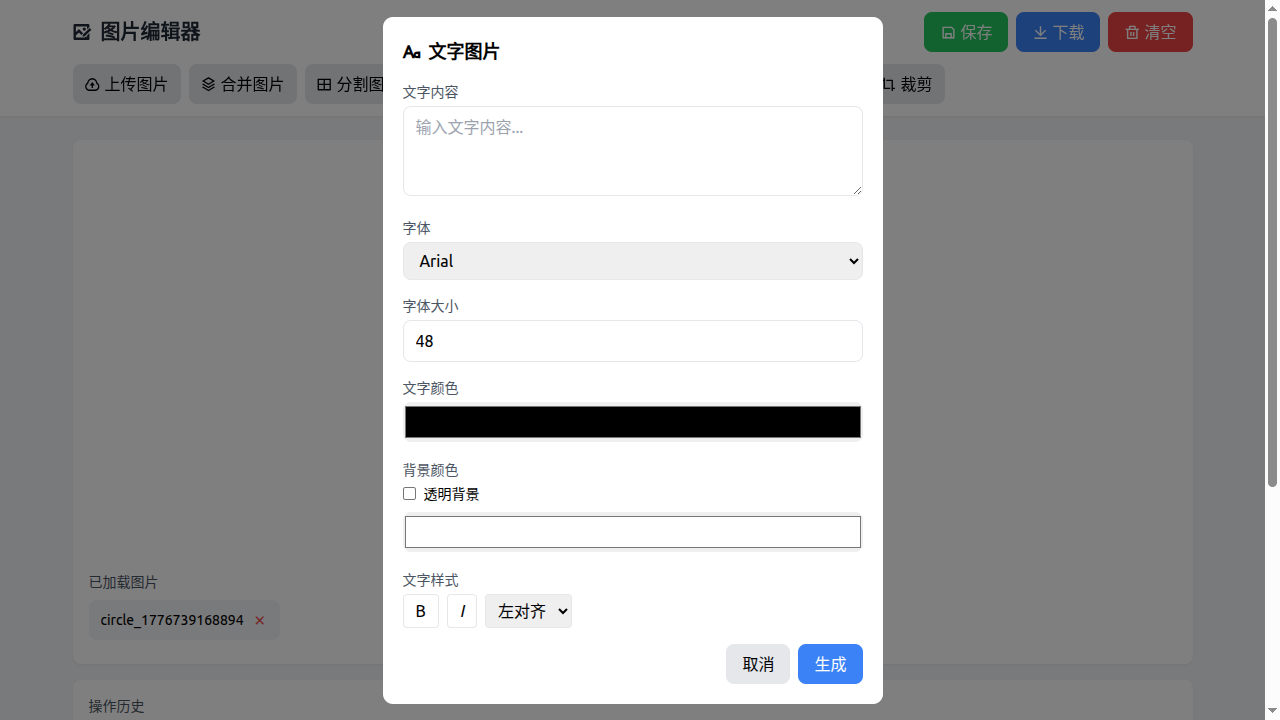Click the upload image cloud icon
This screenshot has height=720, width=1280.
(x=93, y=85)
